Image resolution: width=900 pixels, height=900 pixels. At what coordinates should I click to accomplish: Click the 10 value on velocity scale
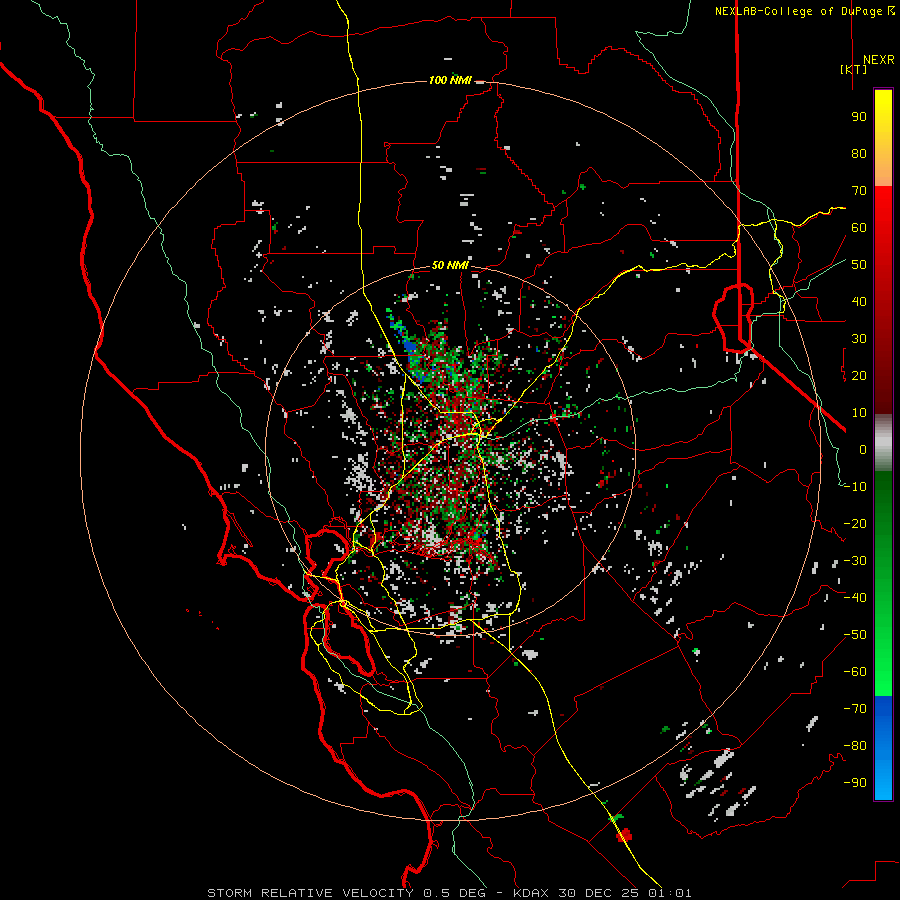point(859,413)
